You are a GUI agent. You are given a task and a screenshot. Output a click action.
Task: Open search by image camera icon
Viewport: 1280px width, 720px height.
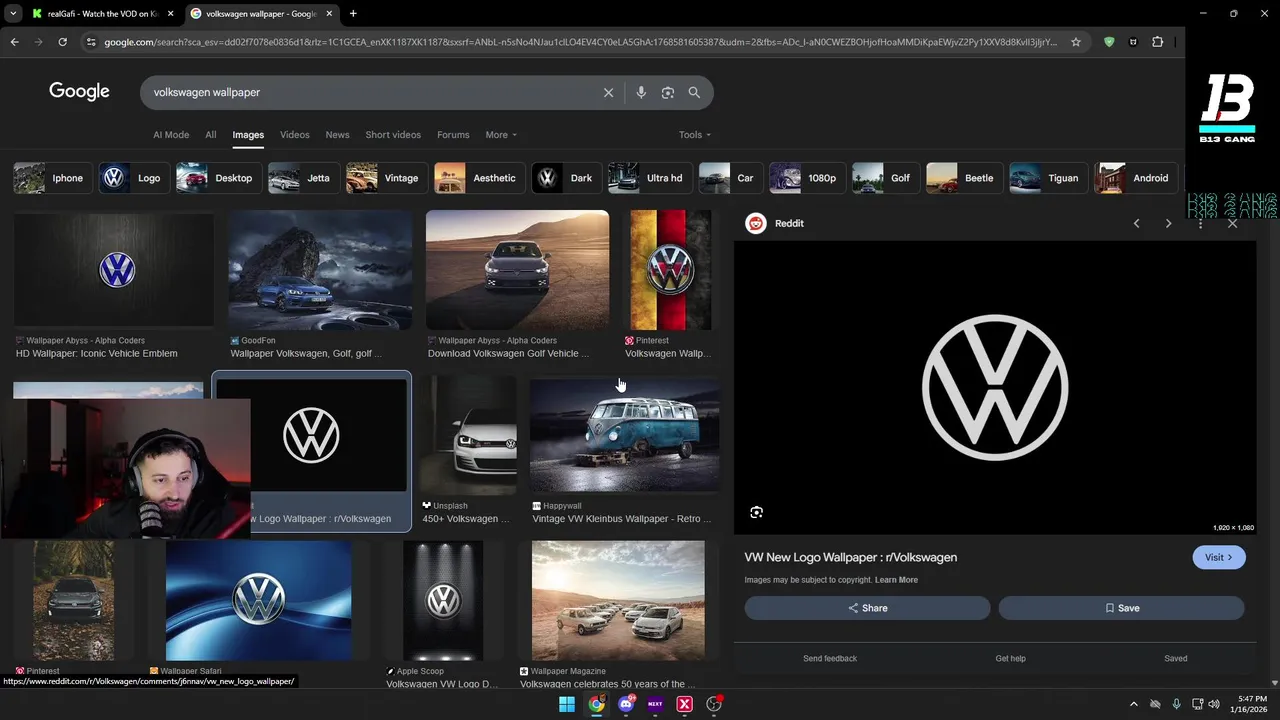tap(668, 92)
